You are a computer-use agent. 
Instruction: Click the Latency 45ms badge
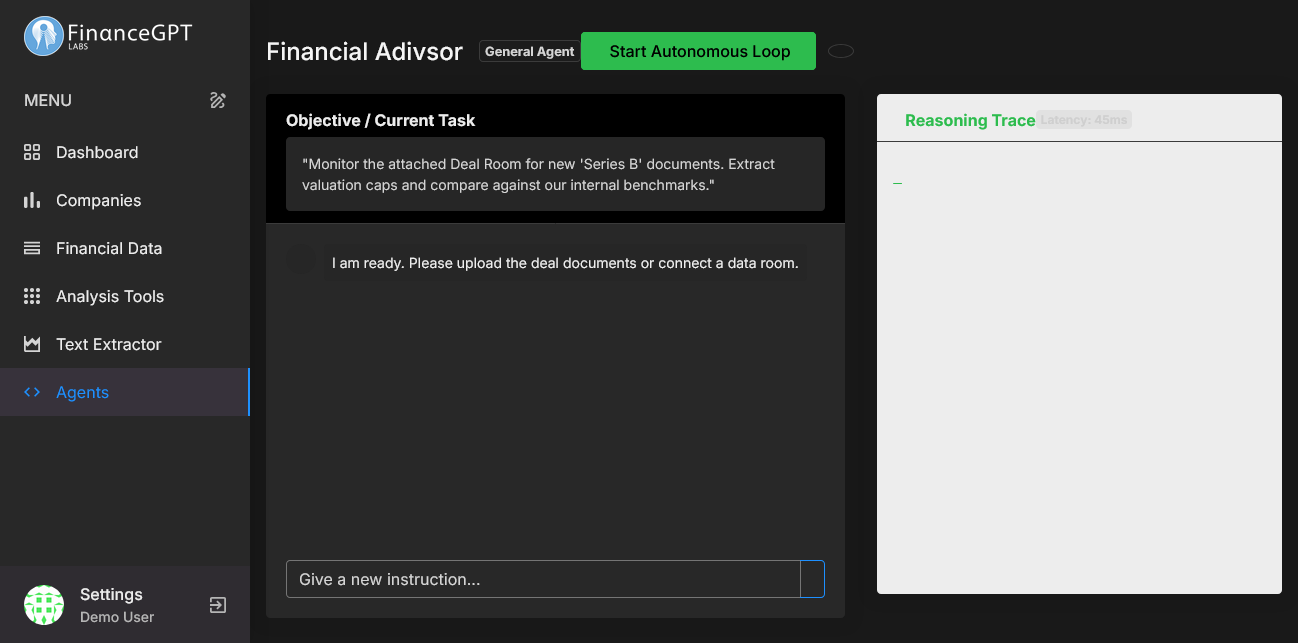1084,119
